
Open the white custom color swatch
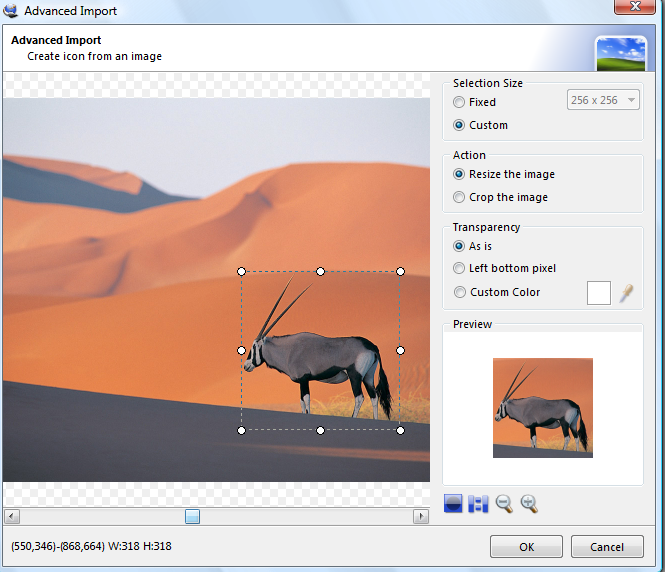(599, 293)
